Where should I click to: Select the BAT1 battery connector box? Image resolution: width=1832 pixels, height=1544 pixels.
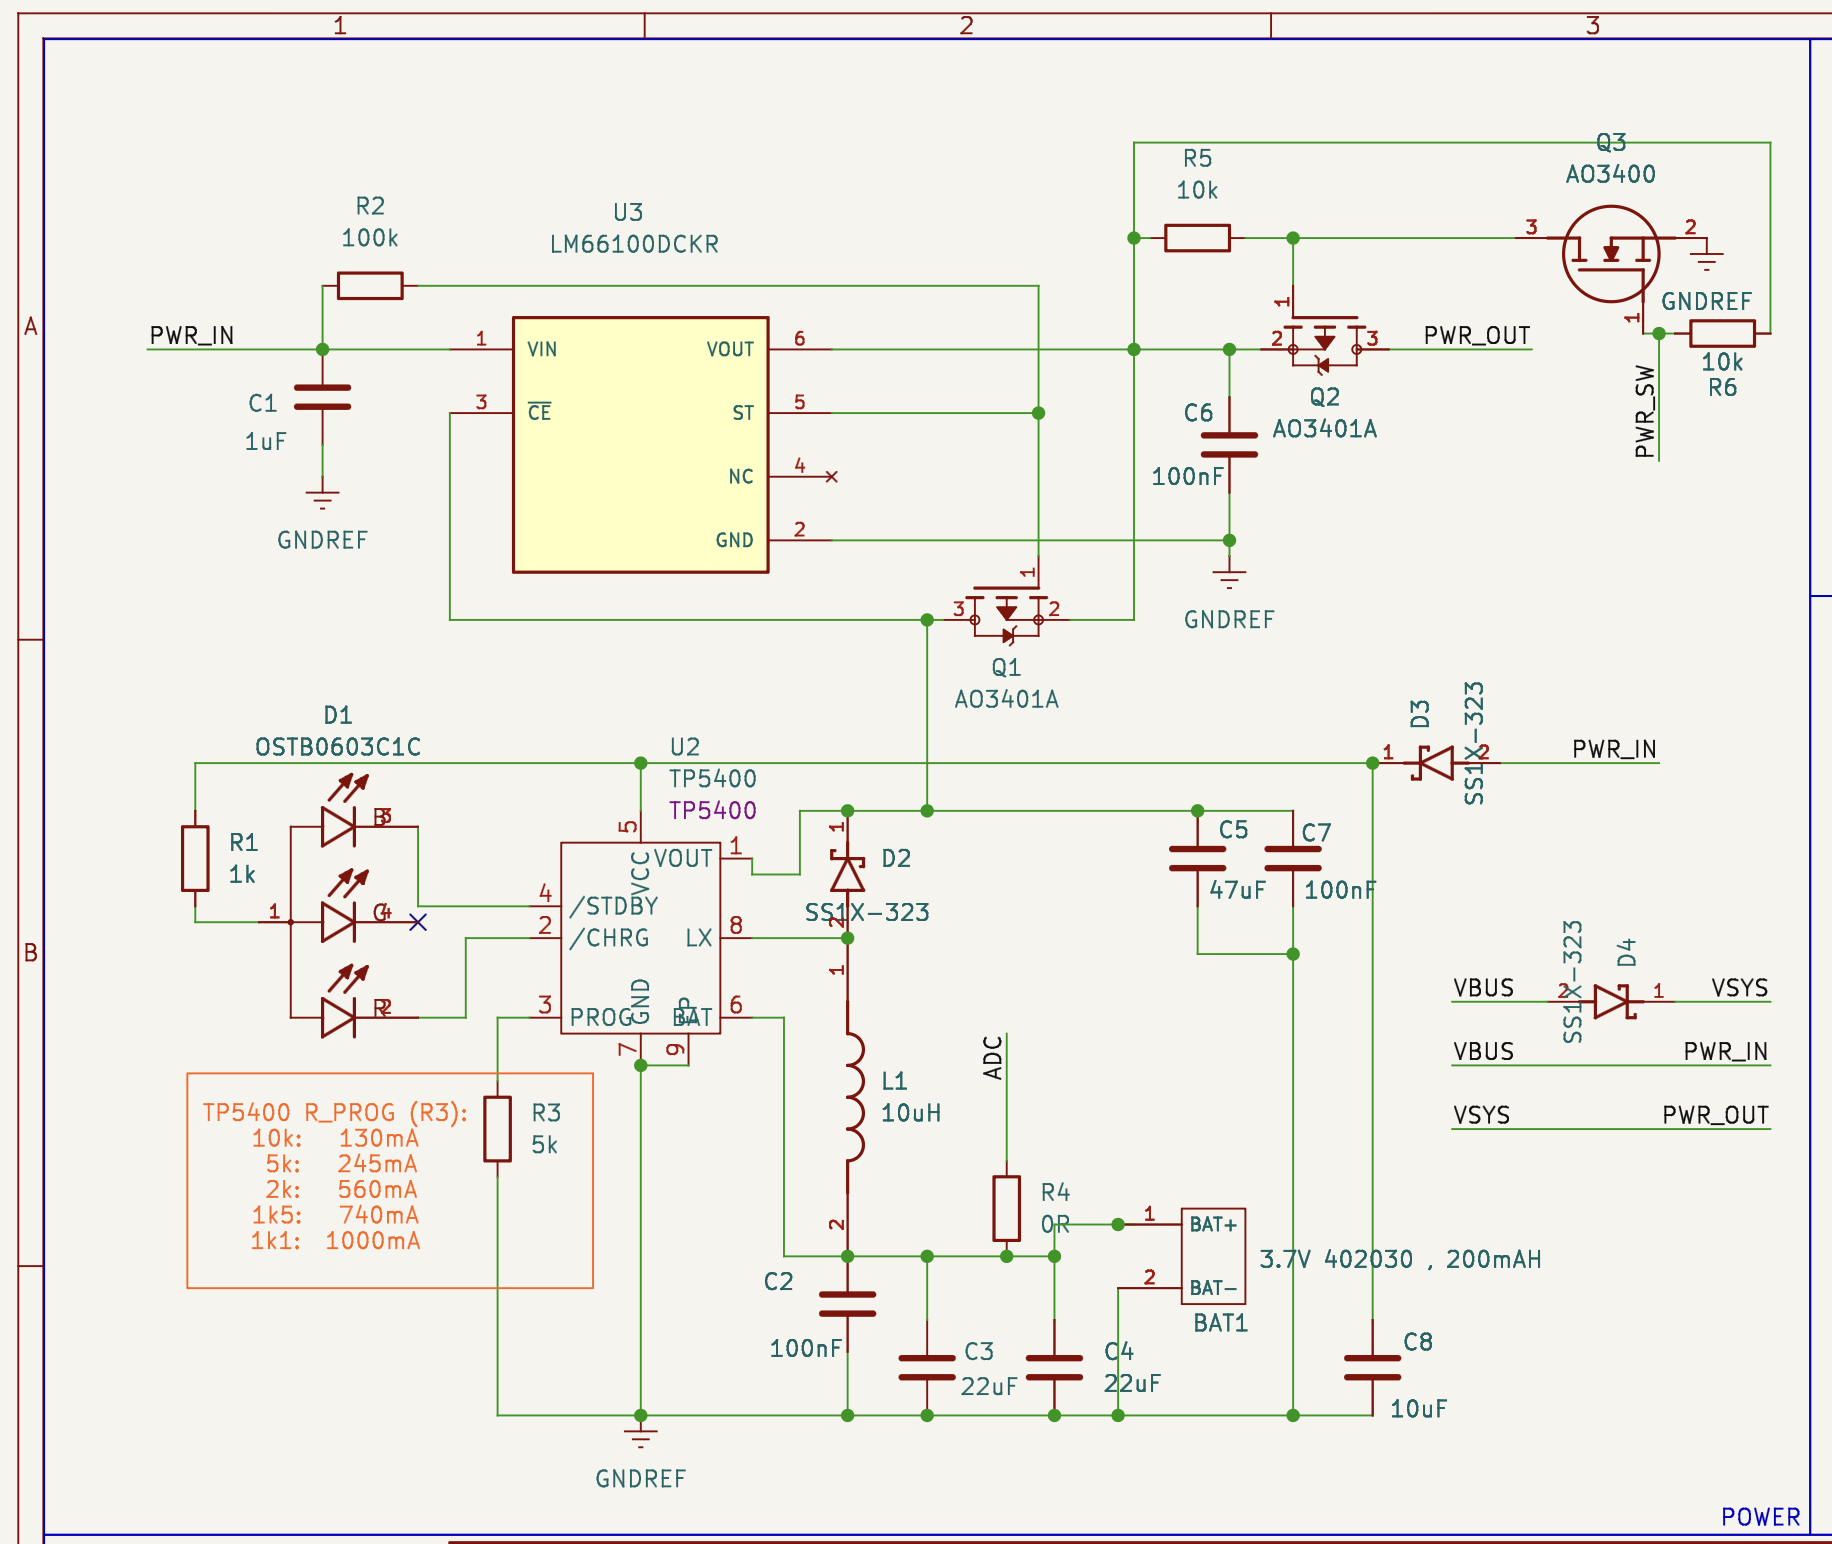coord(1213,1256)
